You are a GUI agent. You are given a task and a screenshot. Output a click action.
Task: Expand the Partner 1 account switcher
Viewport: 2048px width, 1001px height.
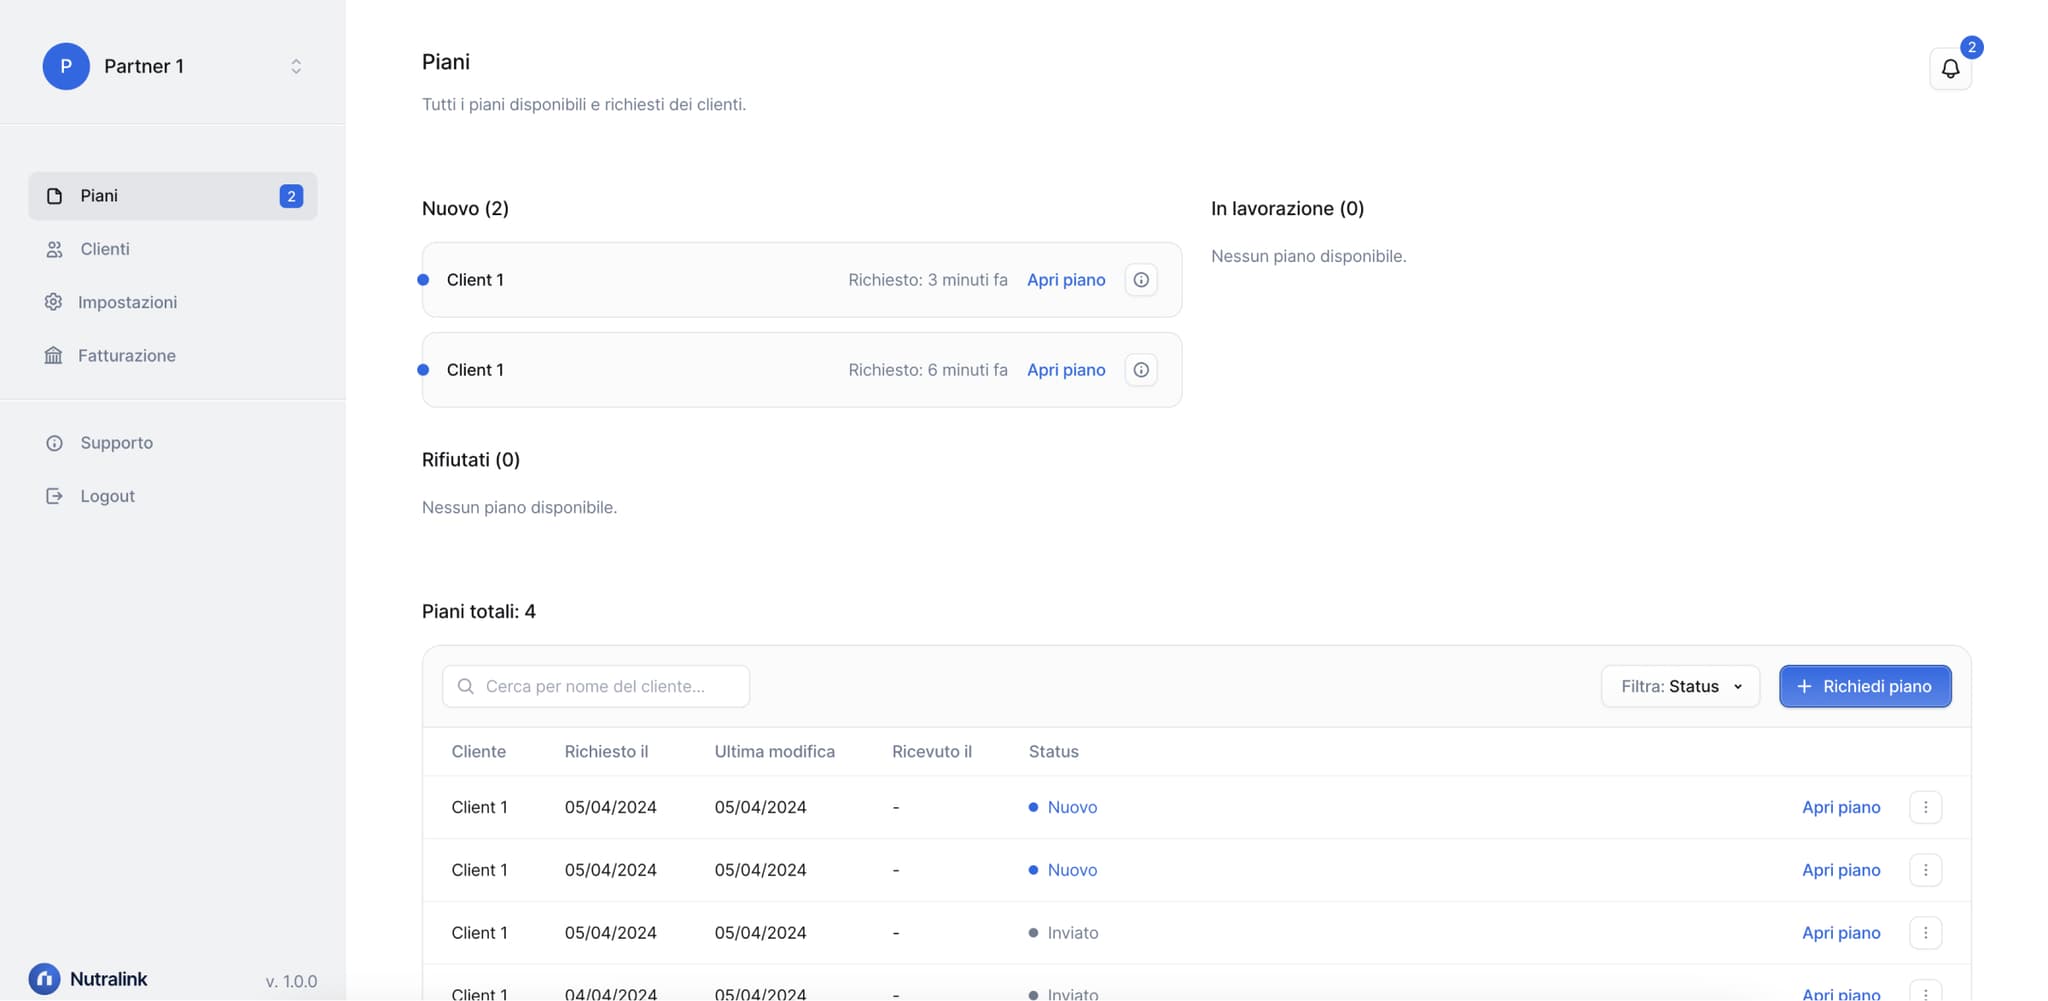[x=296, y=66]
